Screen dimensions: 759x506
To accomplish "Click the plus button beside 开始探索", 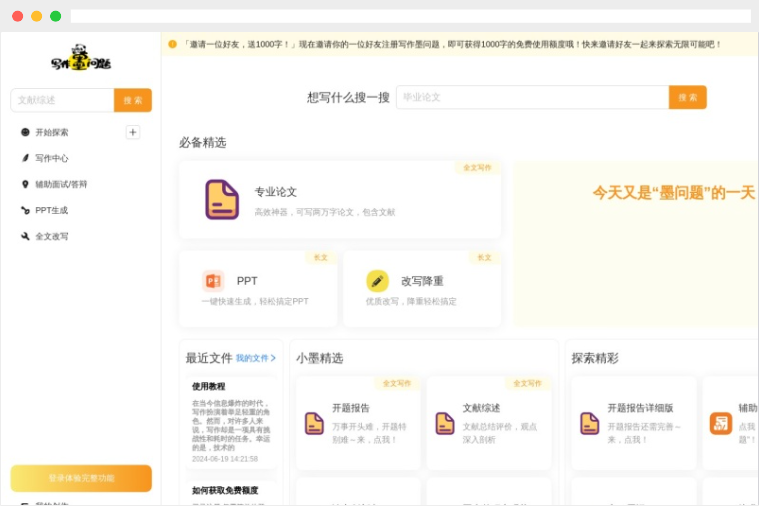I will point(133,132).
